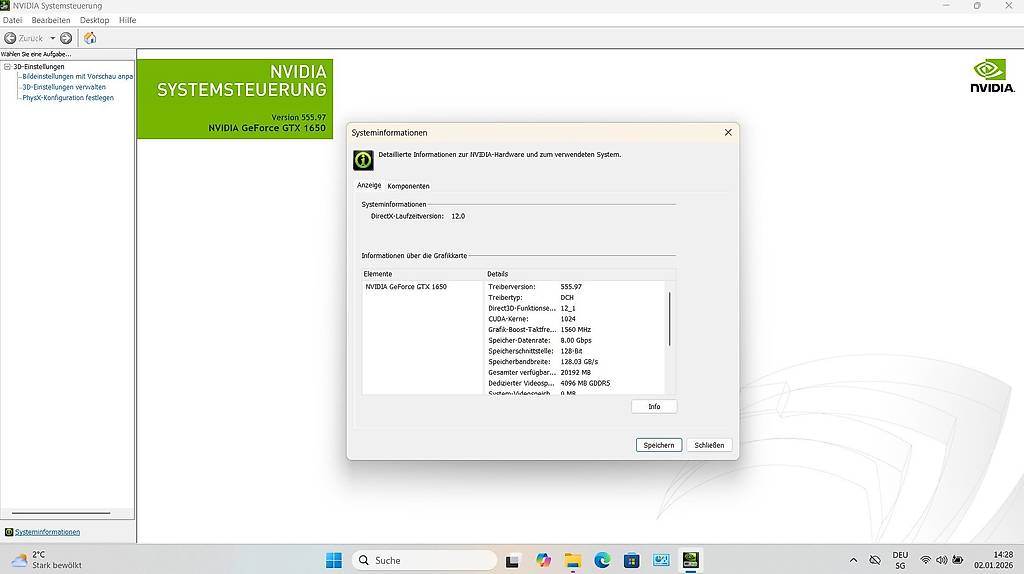Click the forward navigation arrow icon
1024x574 pixels.
pyautogui.click(x=66, y=38)
